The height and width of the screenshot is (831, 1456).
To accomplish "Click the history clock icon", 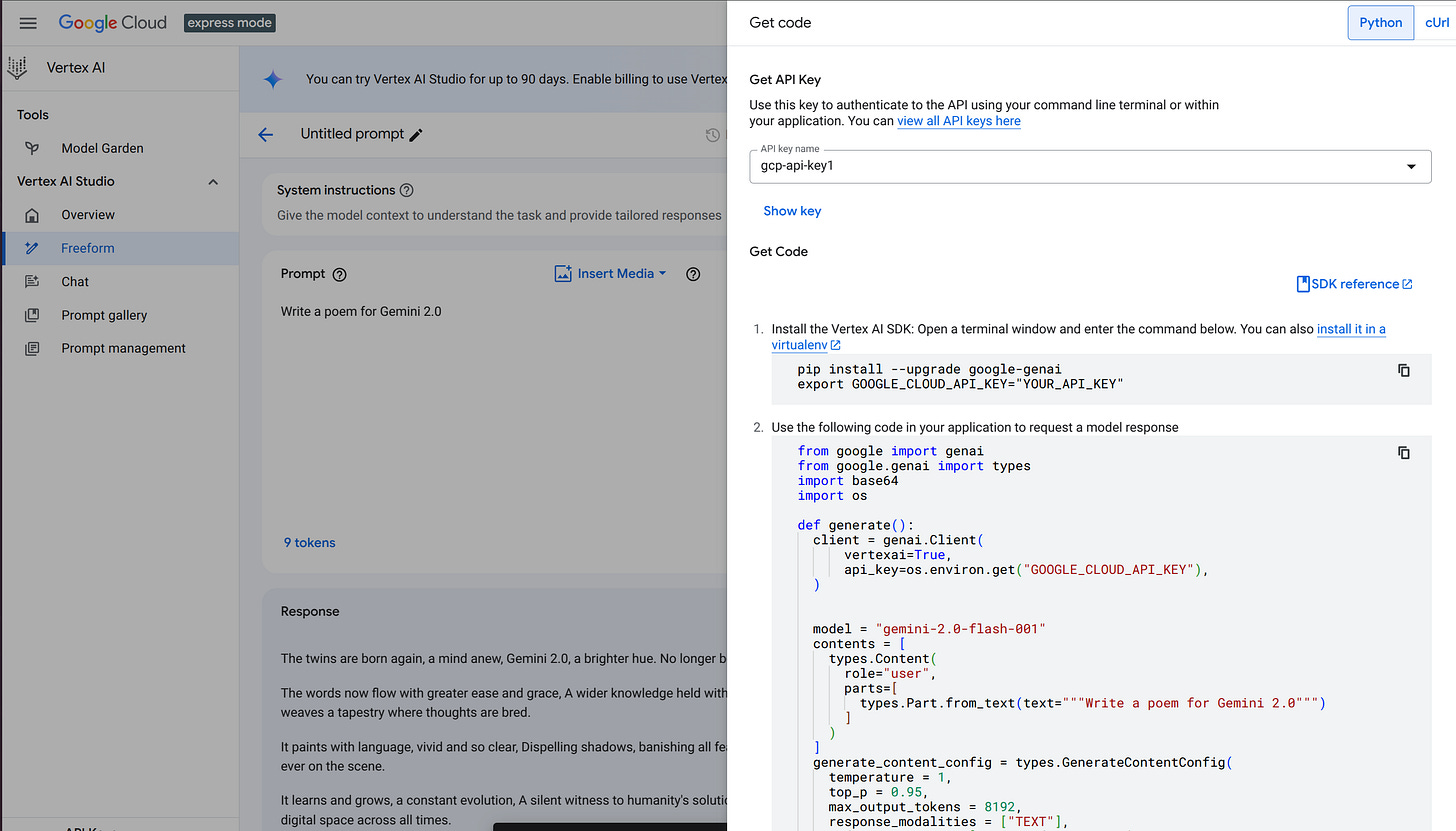I will [x=713, y=135].
